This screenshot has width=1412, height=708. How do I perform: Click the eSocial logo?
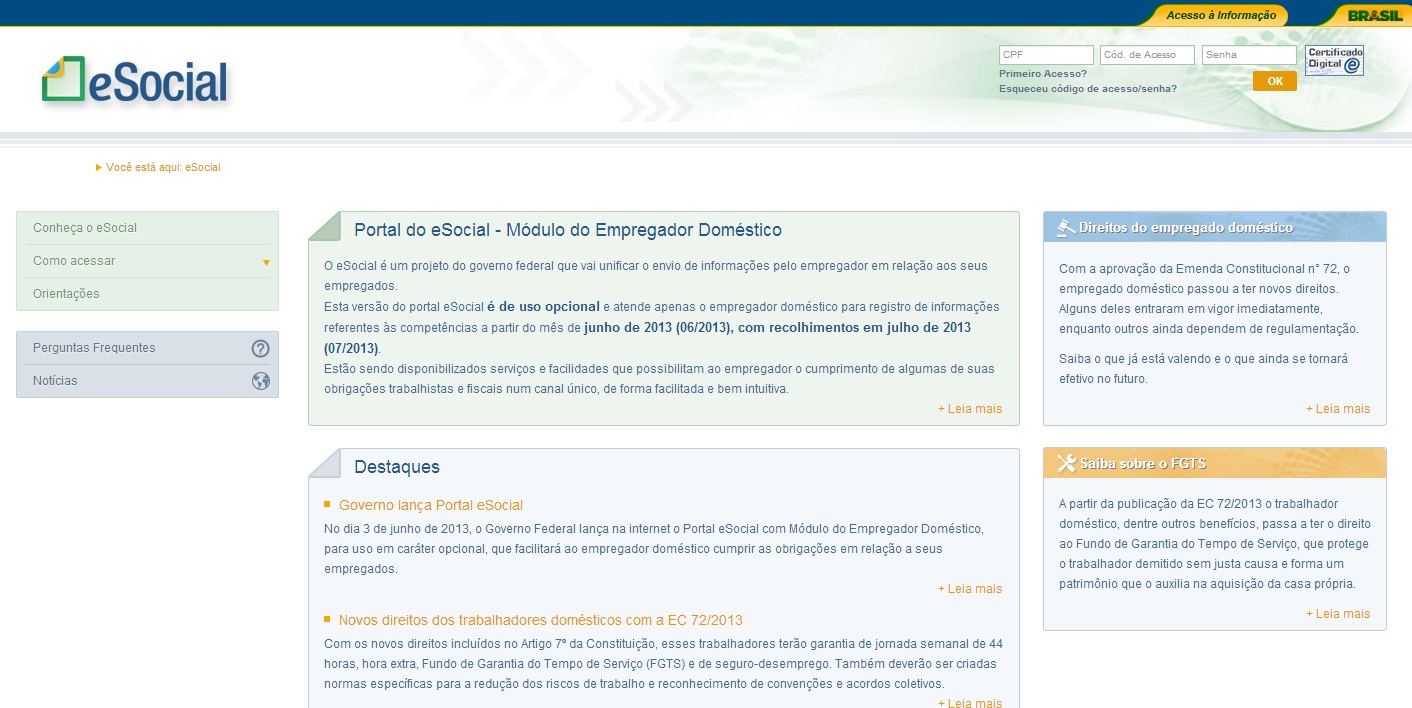135,79
